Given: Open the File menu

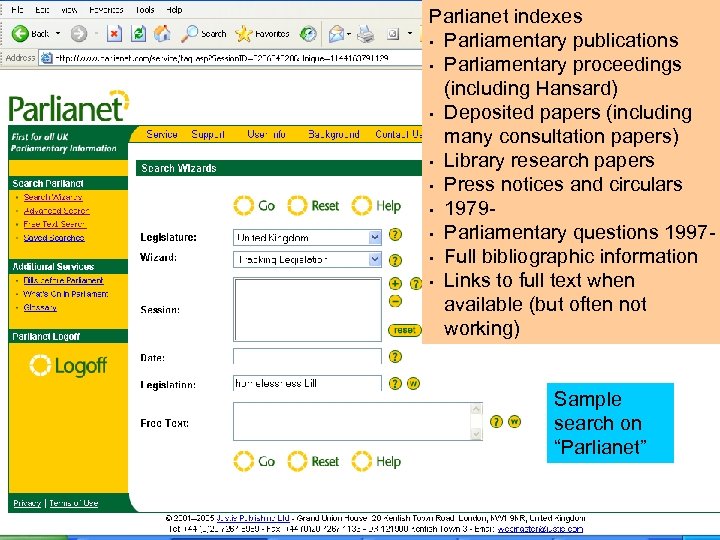Looking at the screenshot, I should pos(17,10).
